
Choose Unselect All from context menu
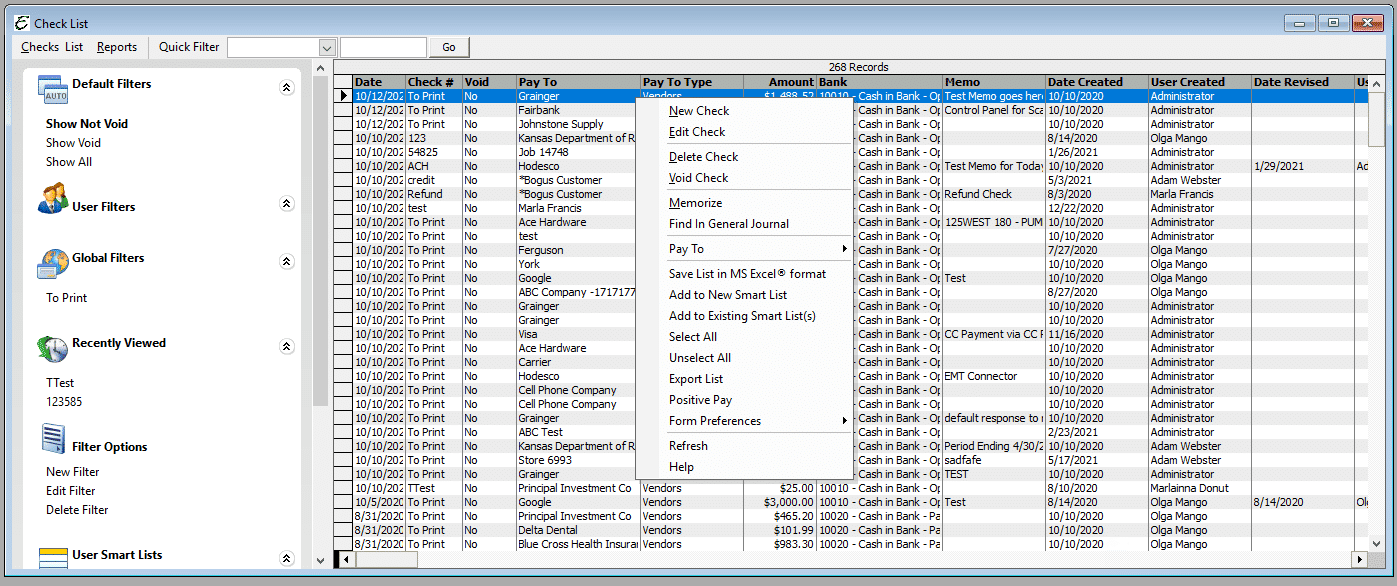(700, 358)
